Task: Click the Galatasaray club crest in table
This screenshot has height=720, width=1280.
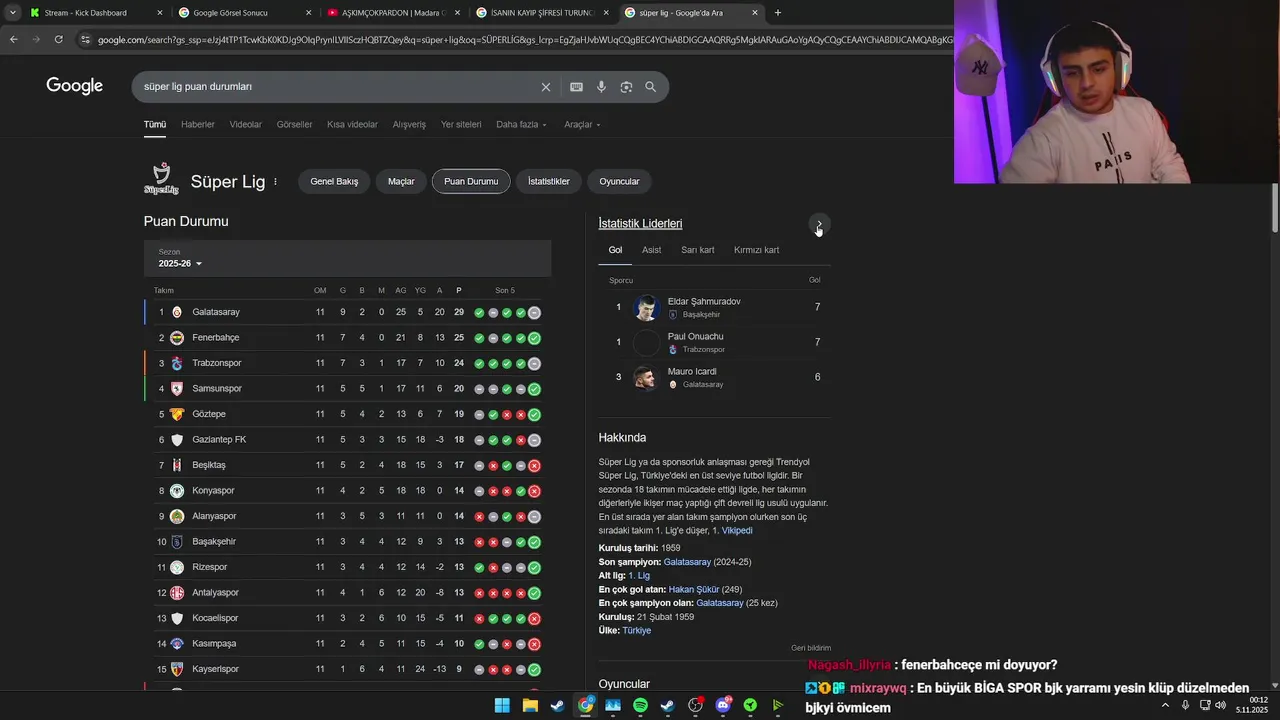Action: [177, 312]
